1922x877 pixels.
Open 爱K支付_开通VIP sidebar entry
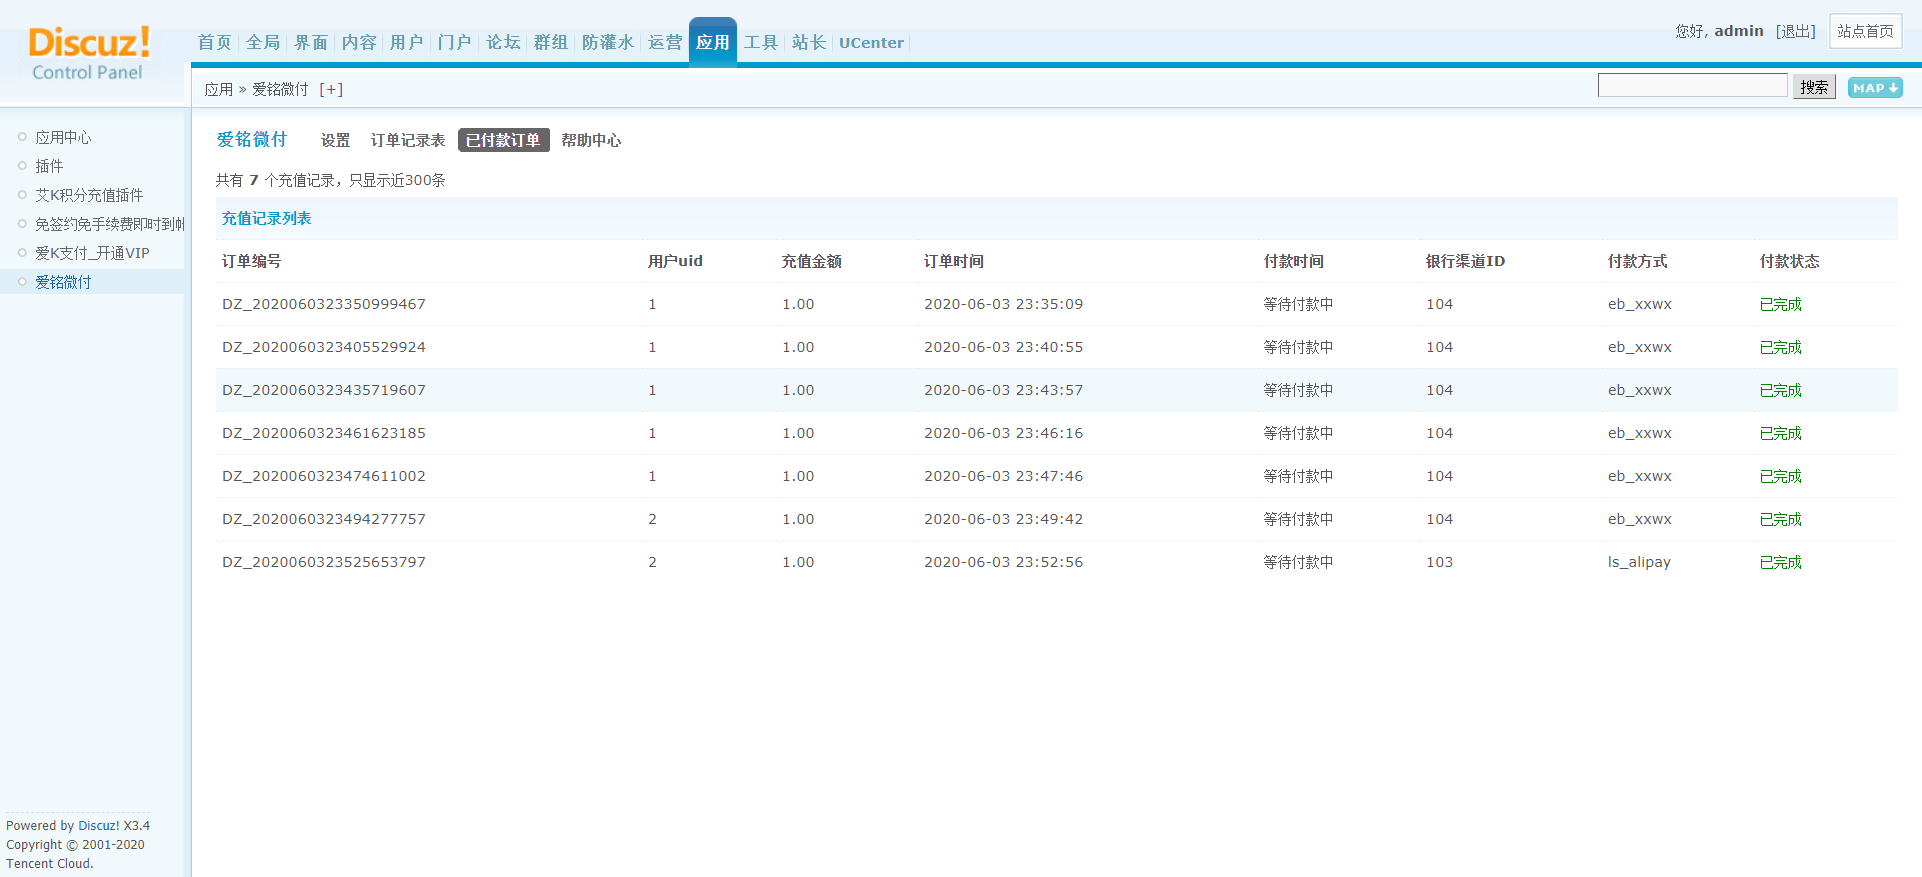click(x=92, y=253)
